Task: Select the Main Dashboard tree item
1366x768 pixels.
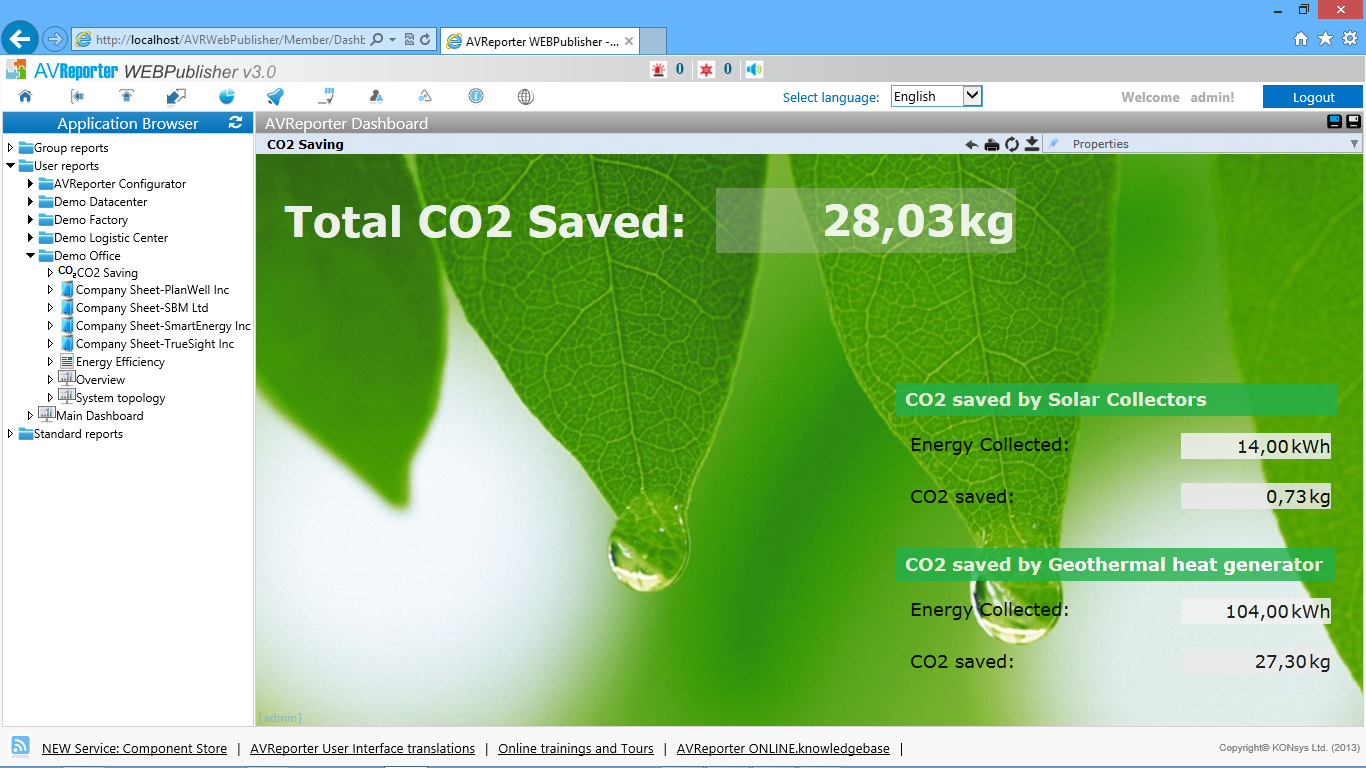Action: tap(99, 416)
